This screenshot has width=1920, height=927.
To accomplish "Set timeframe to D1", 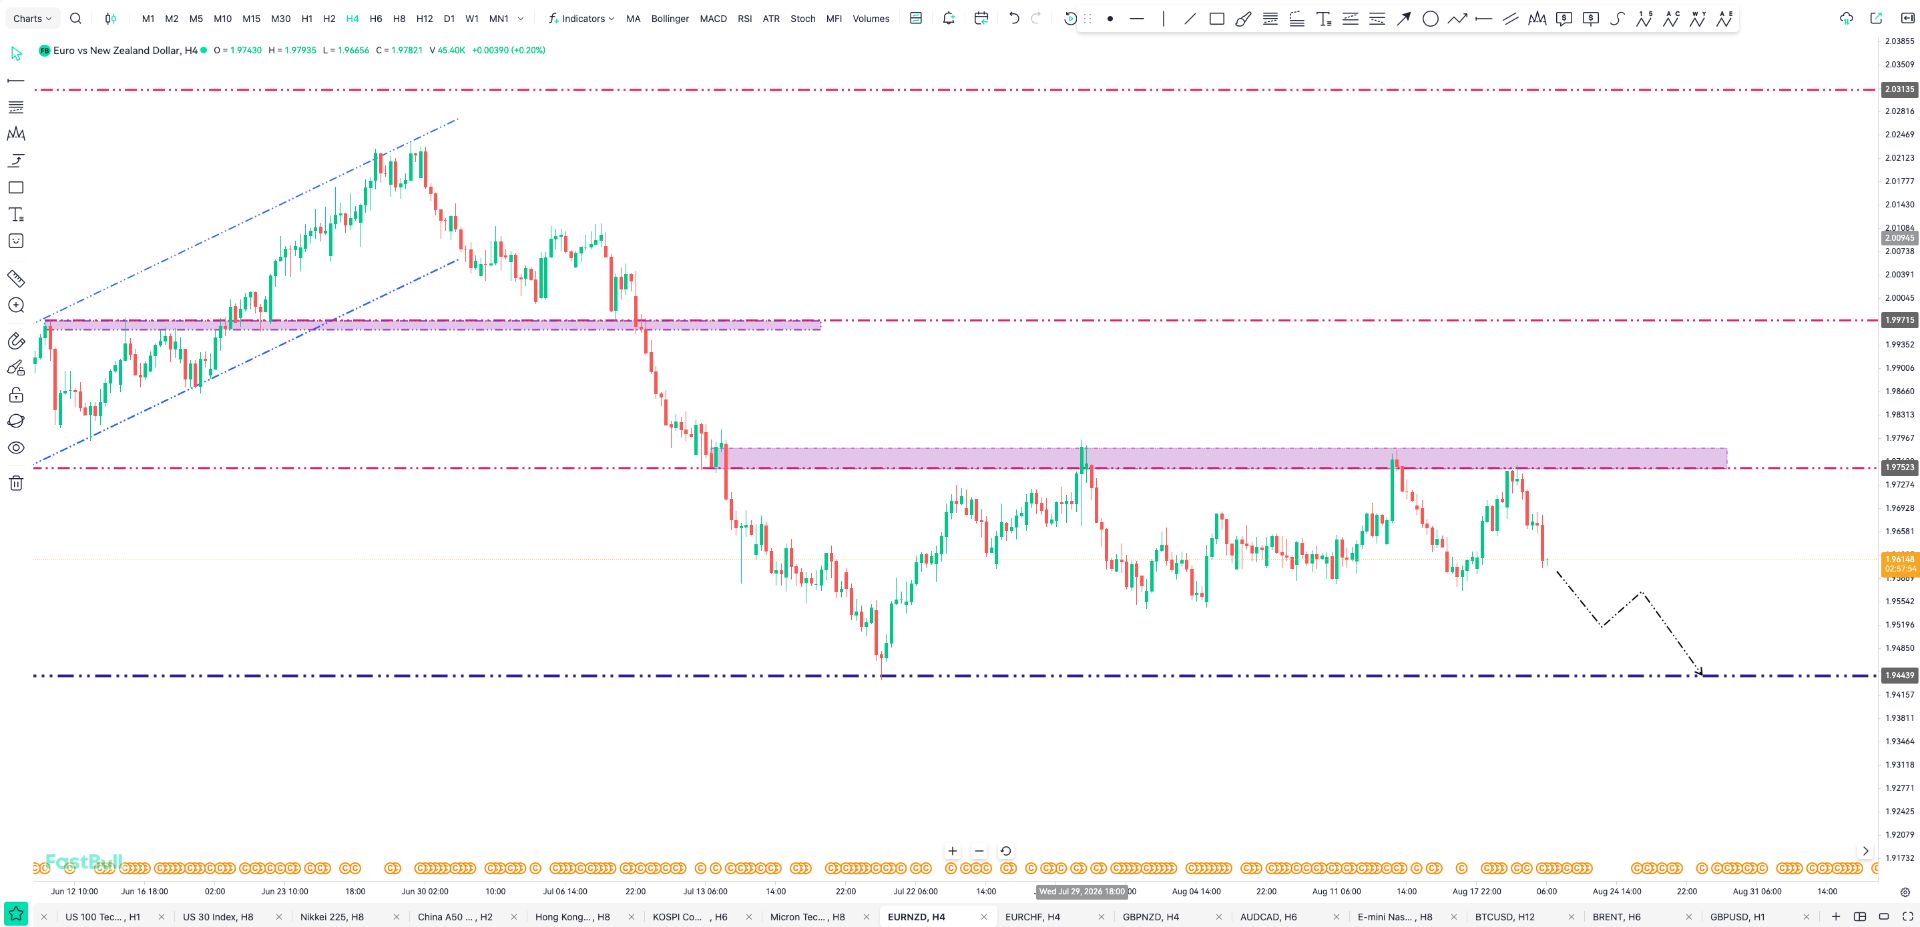I will click(x=449, y=18).
